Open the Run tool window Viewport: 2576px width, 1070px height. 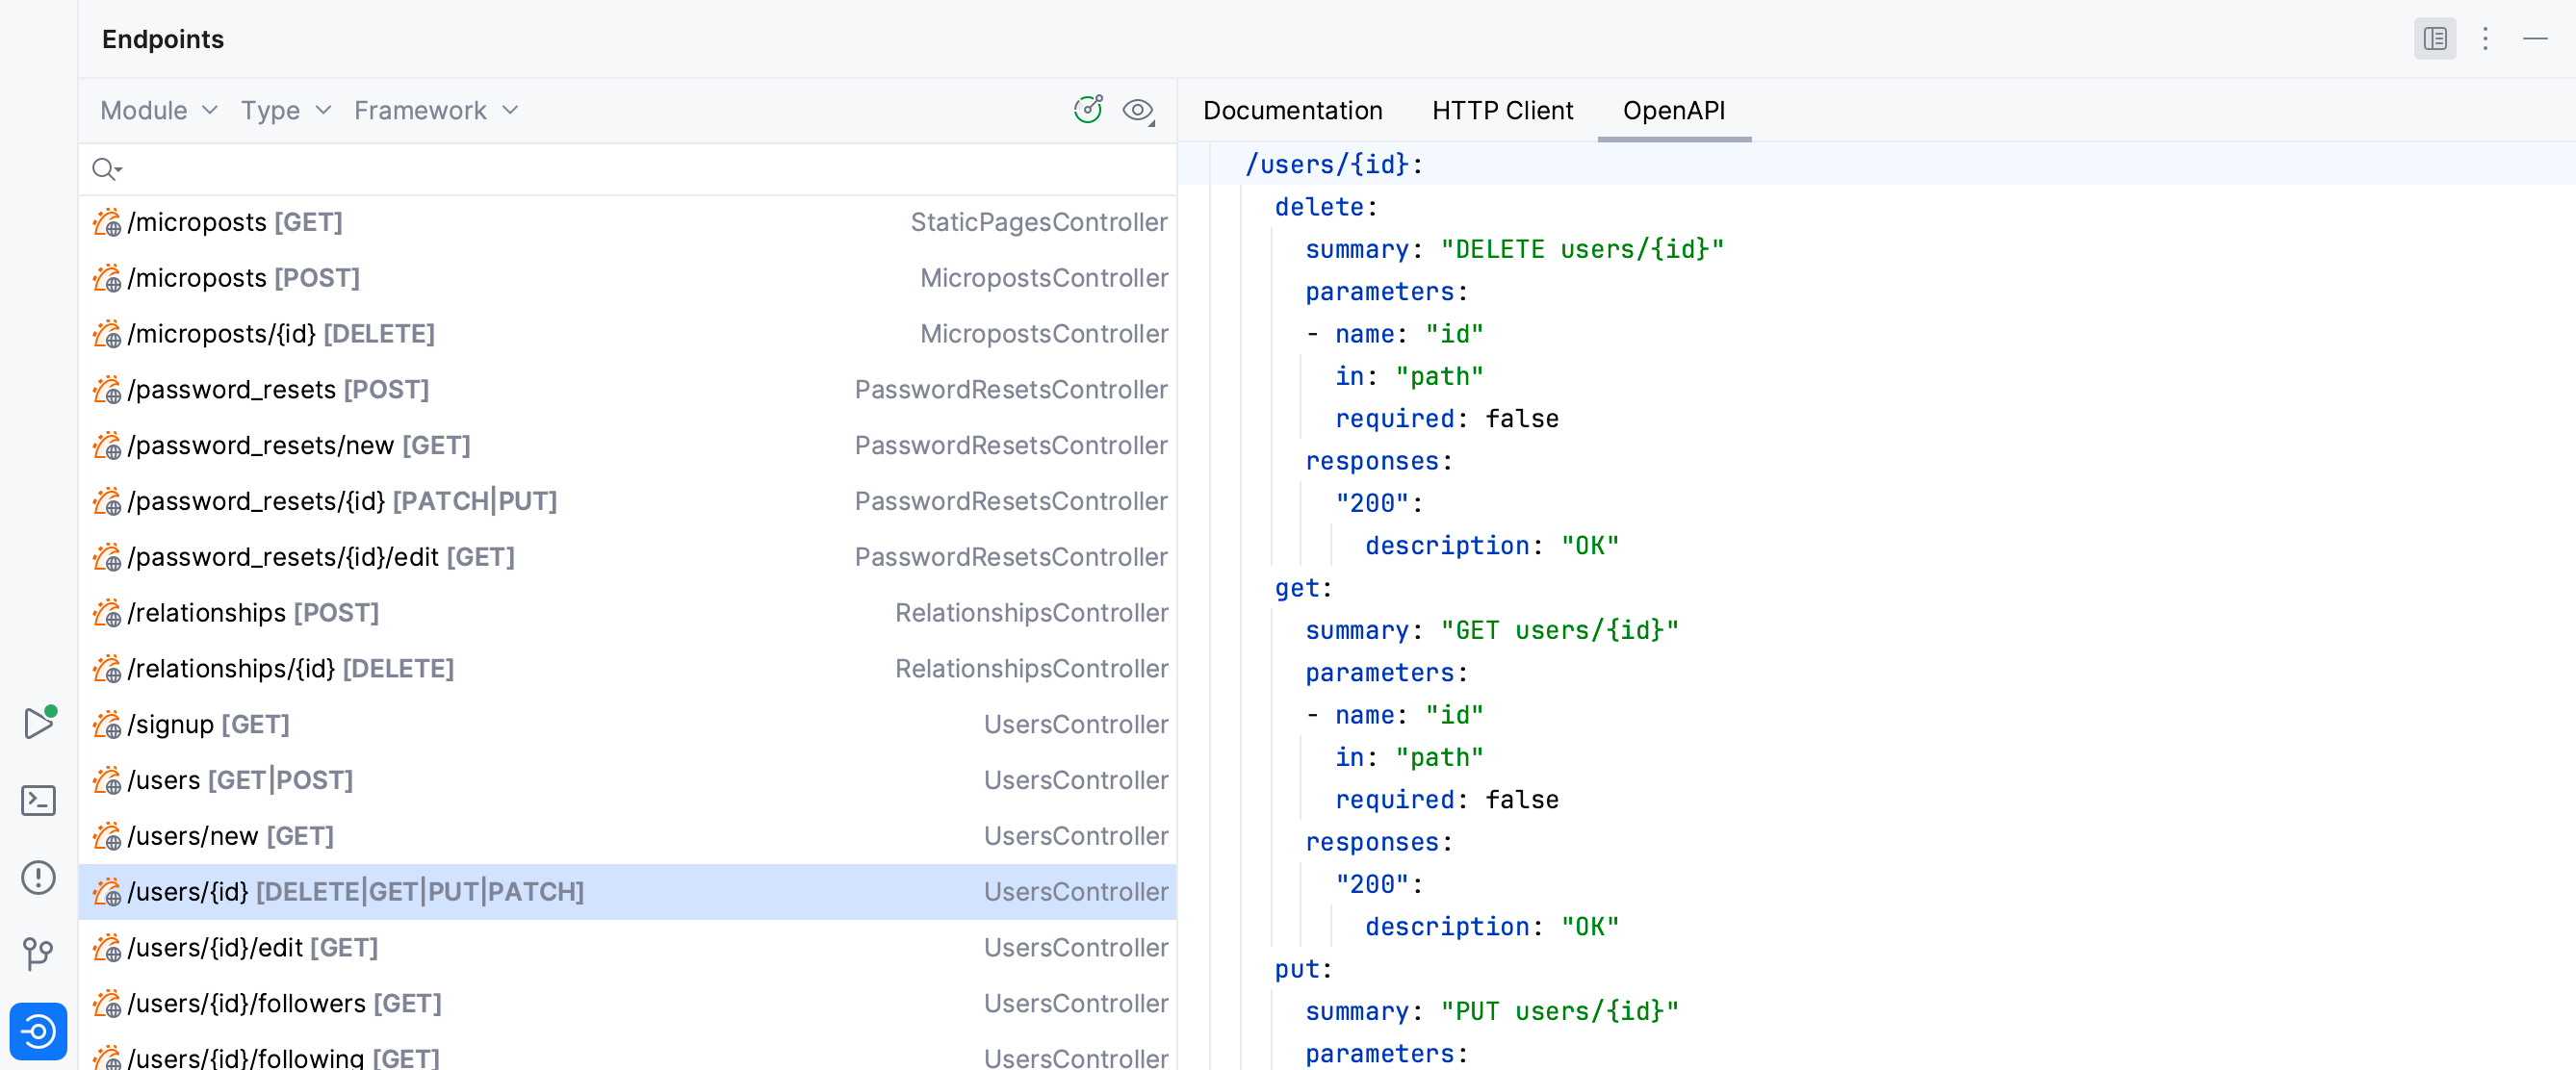pos(38,722)
